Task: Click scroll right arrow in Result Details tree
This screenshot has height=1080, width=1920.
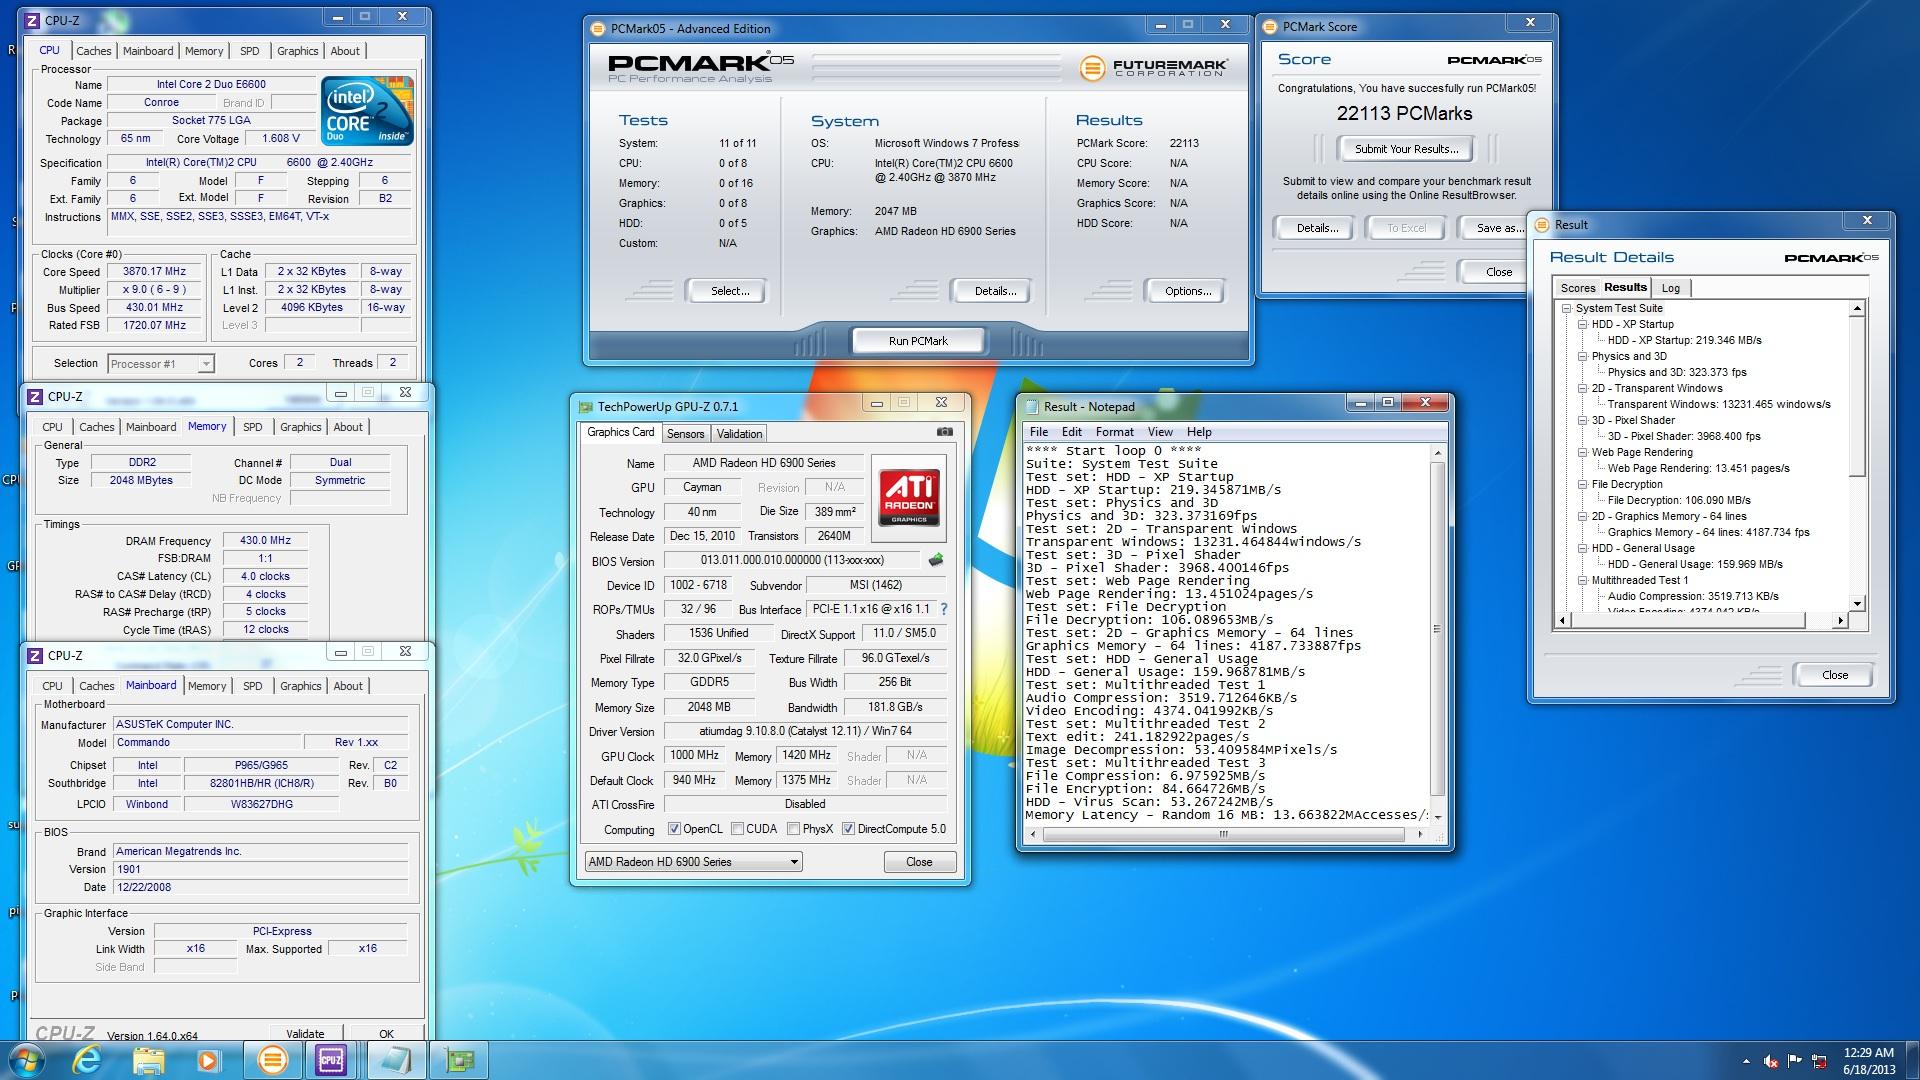Action: click(x=1840, y=621)
